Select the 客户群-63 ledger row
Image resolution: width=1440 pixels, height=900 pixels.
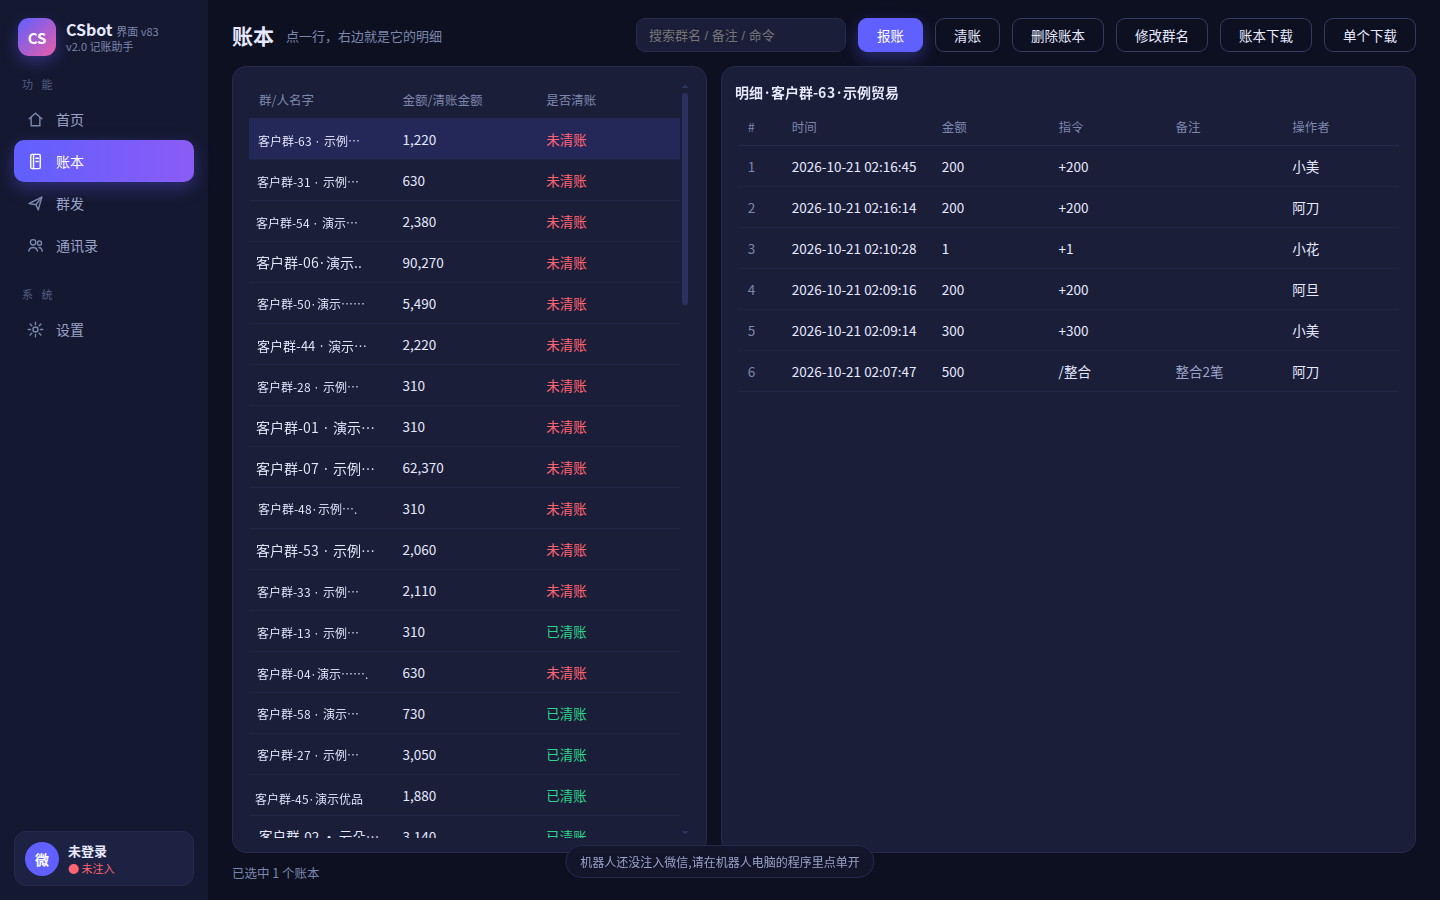[464, 140]
